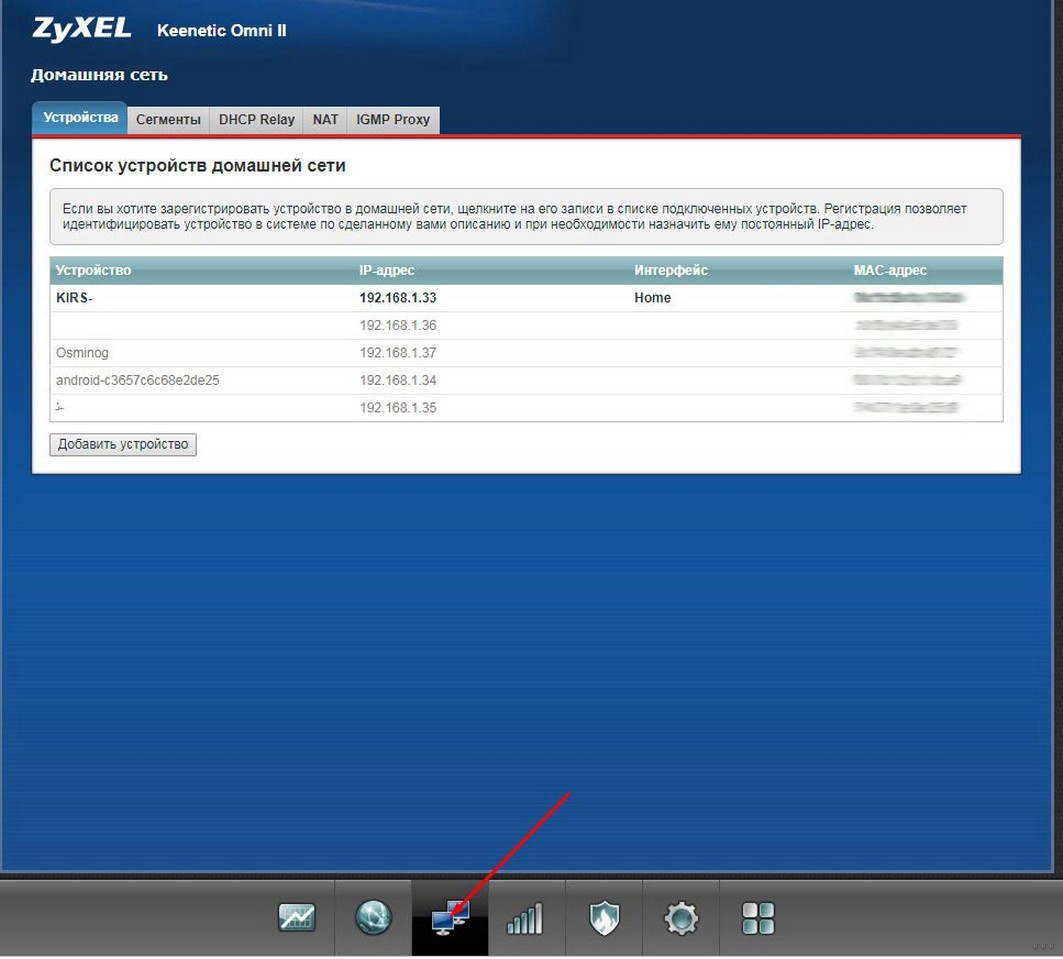The image size is (1063, 959).
Task: Open the Home network computers icon
Action: (x=450, y=918)
